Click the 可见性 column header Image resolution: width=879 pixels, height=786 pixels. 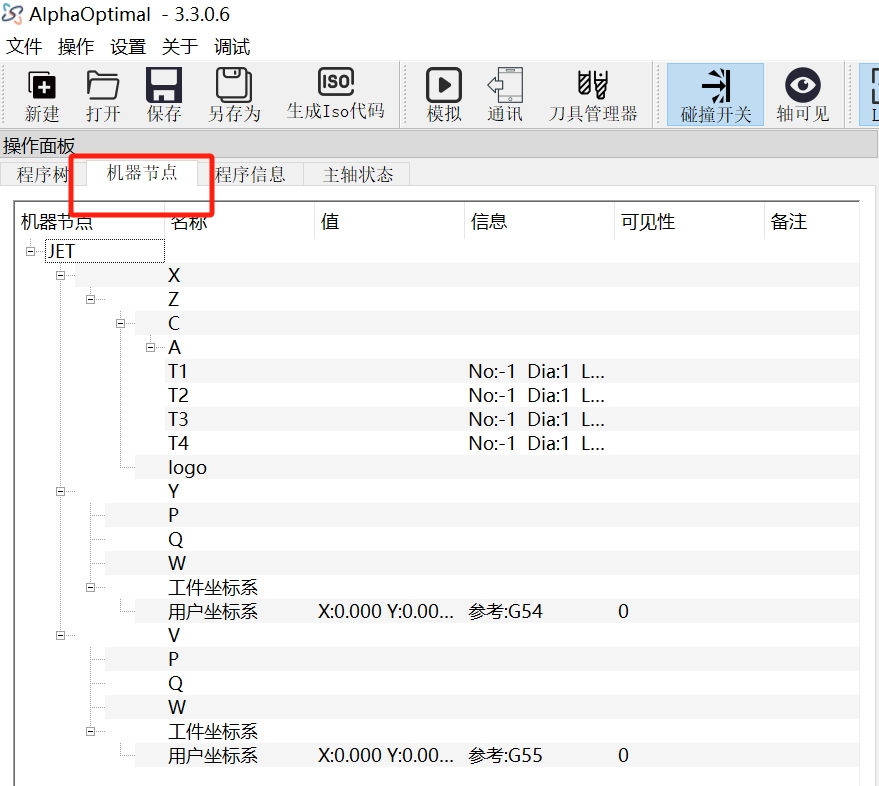[x=648, y=222]
